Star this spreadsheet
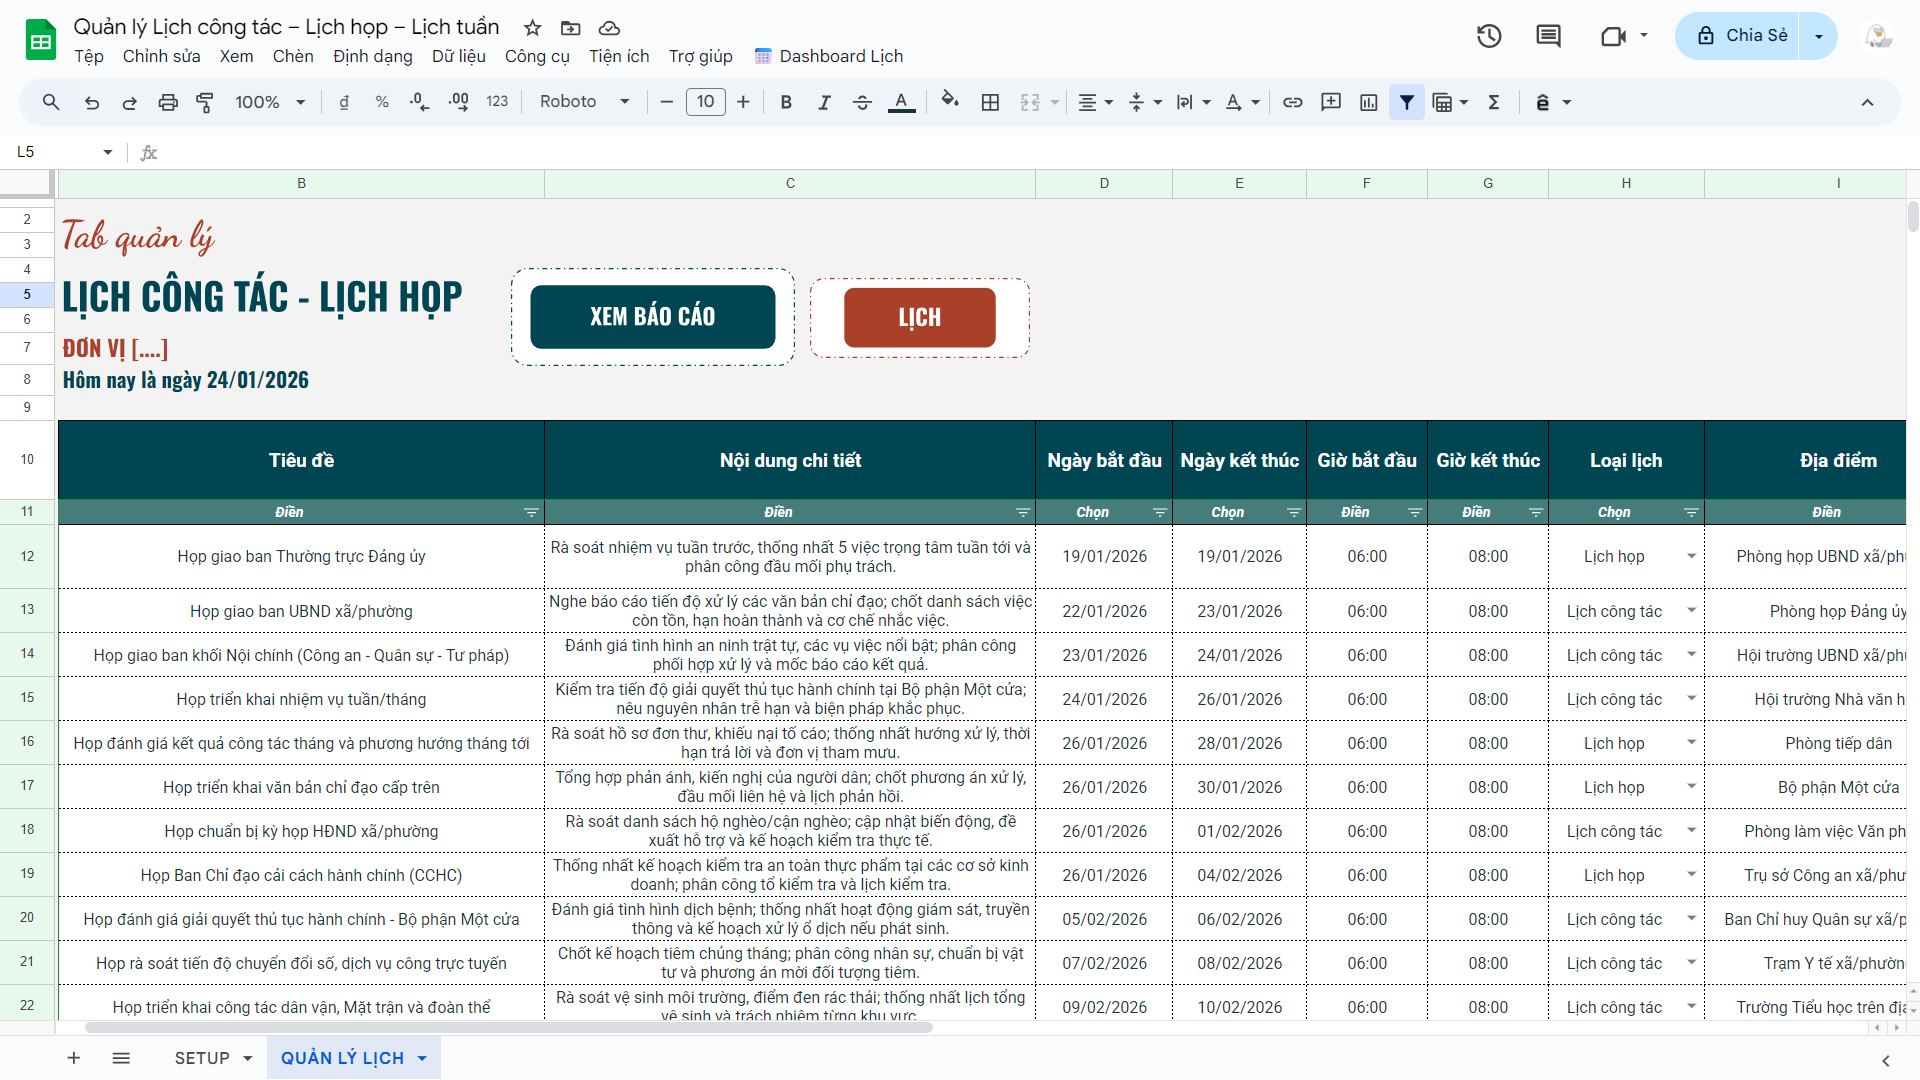 pyautogui.click(x=533, y=28)
